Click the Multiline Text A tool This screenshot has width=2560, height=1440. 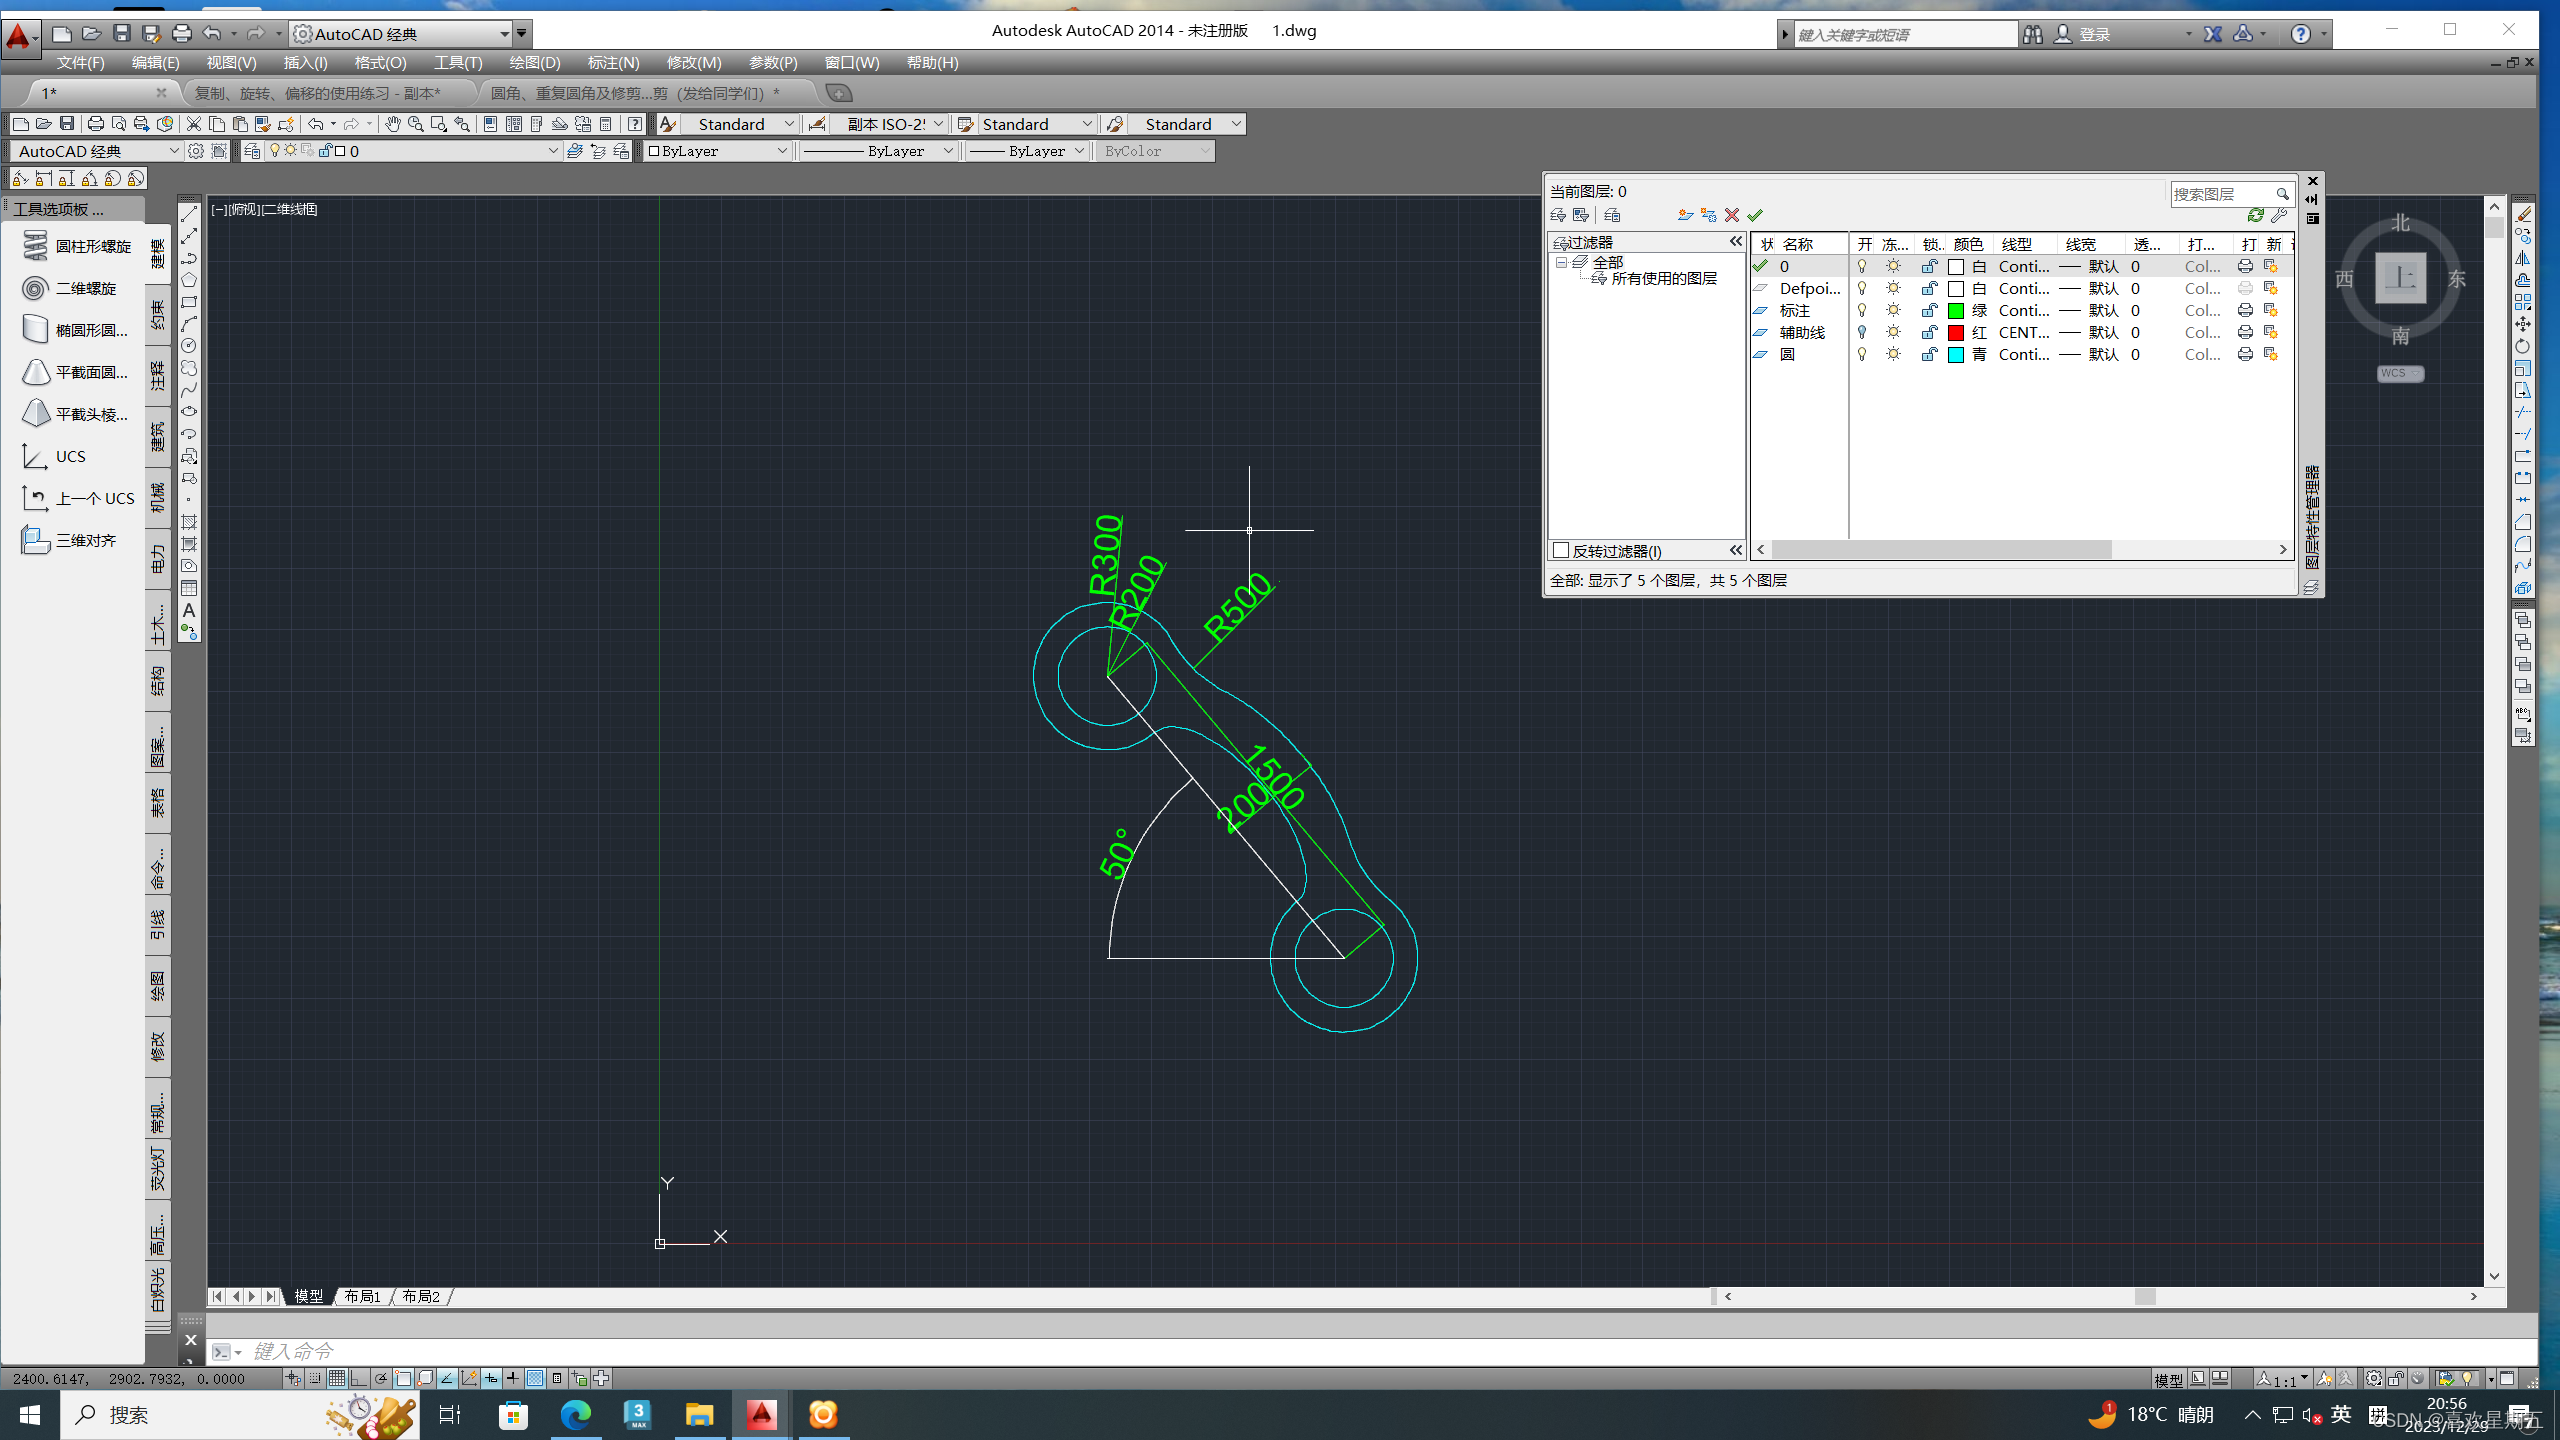coord(189,610)
